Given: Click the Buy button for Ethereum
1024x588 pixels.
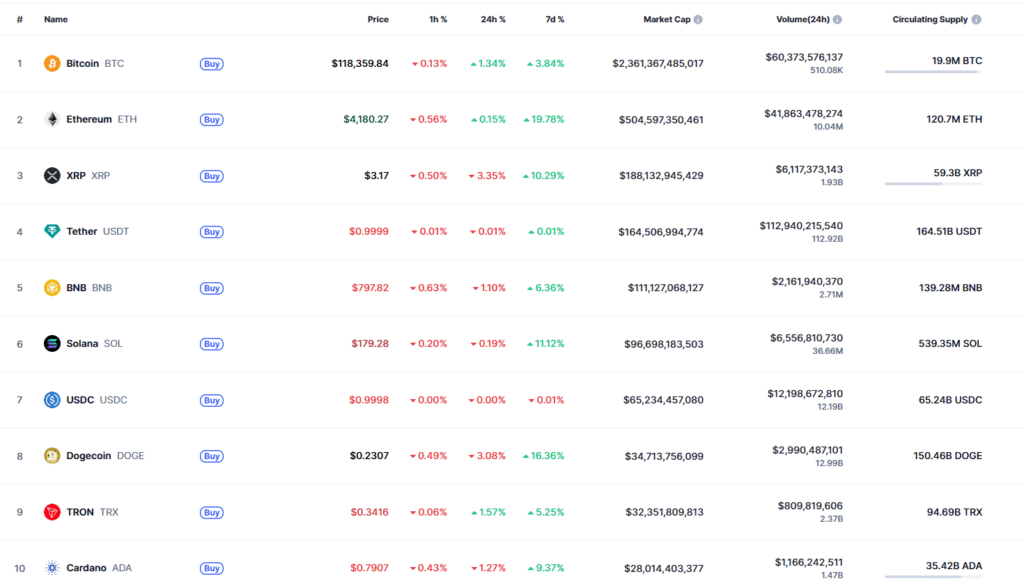Looking at the screenshot, I should click(x=212, y=120).
